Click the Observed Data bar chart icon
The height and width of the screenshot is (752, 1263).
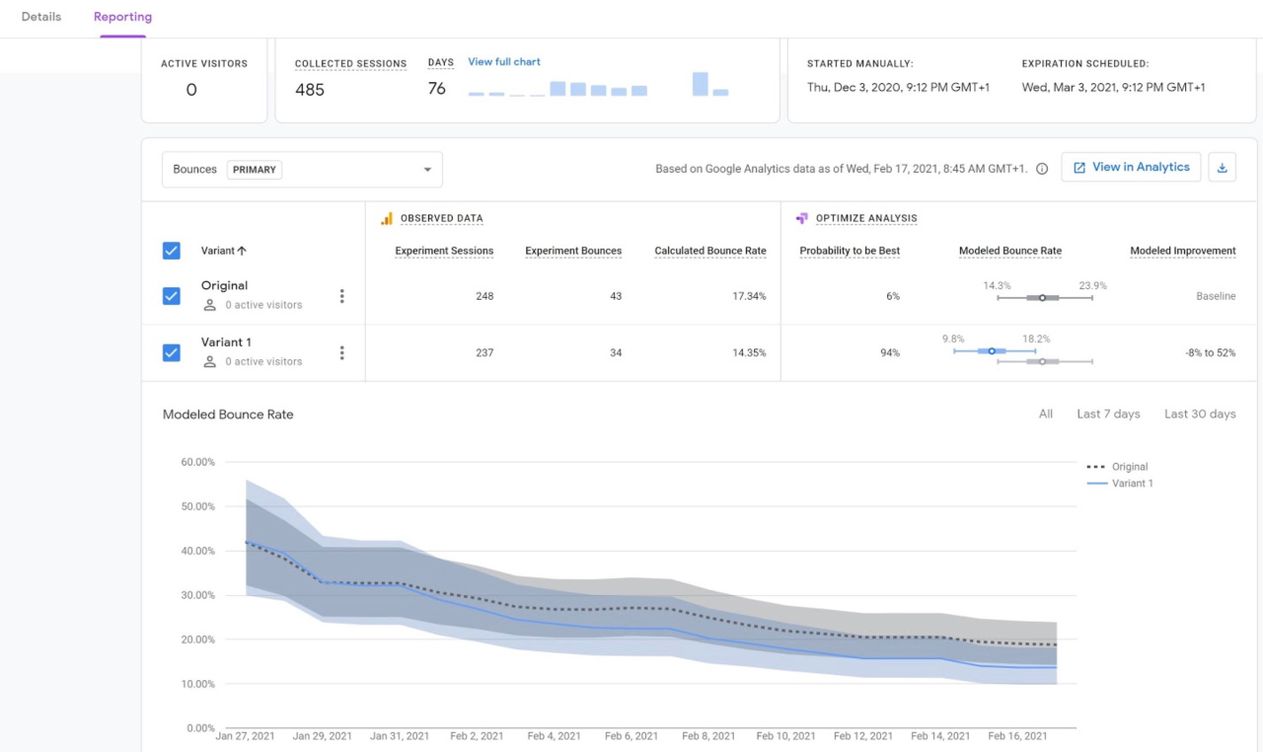tap(386, 218)
